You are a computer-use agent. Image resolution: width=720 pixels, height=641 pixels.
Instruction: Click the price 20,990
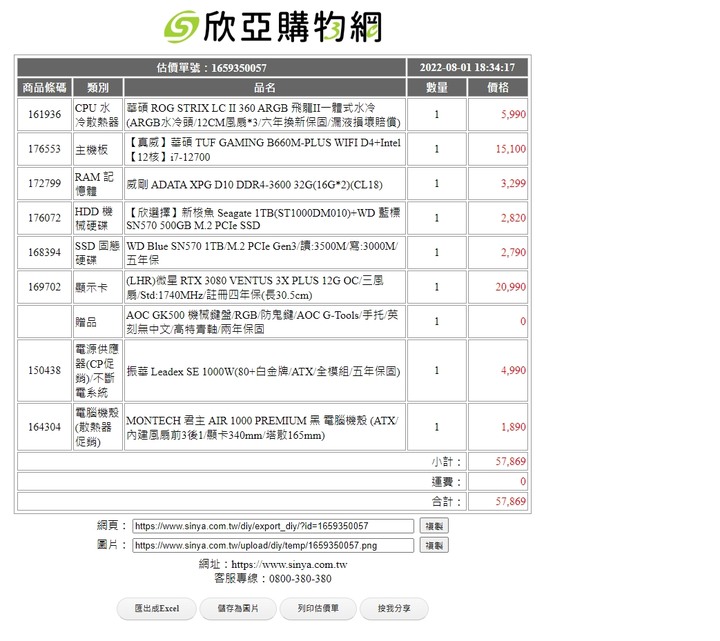[x=511, y=287]
